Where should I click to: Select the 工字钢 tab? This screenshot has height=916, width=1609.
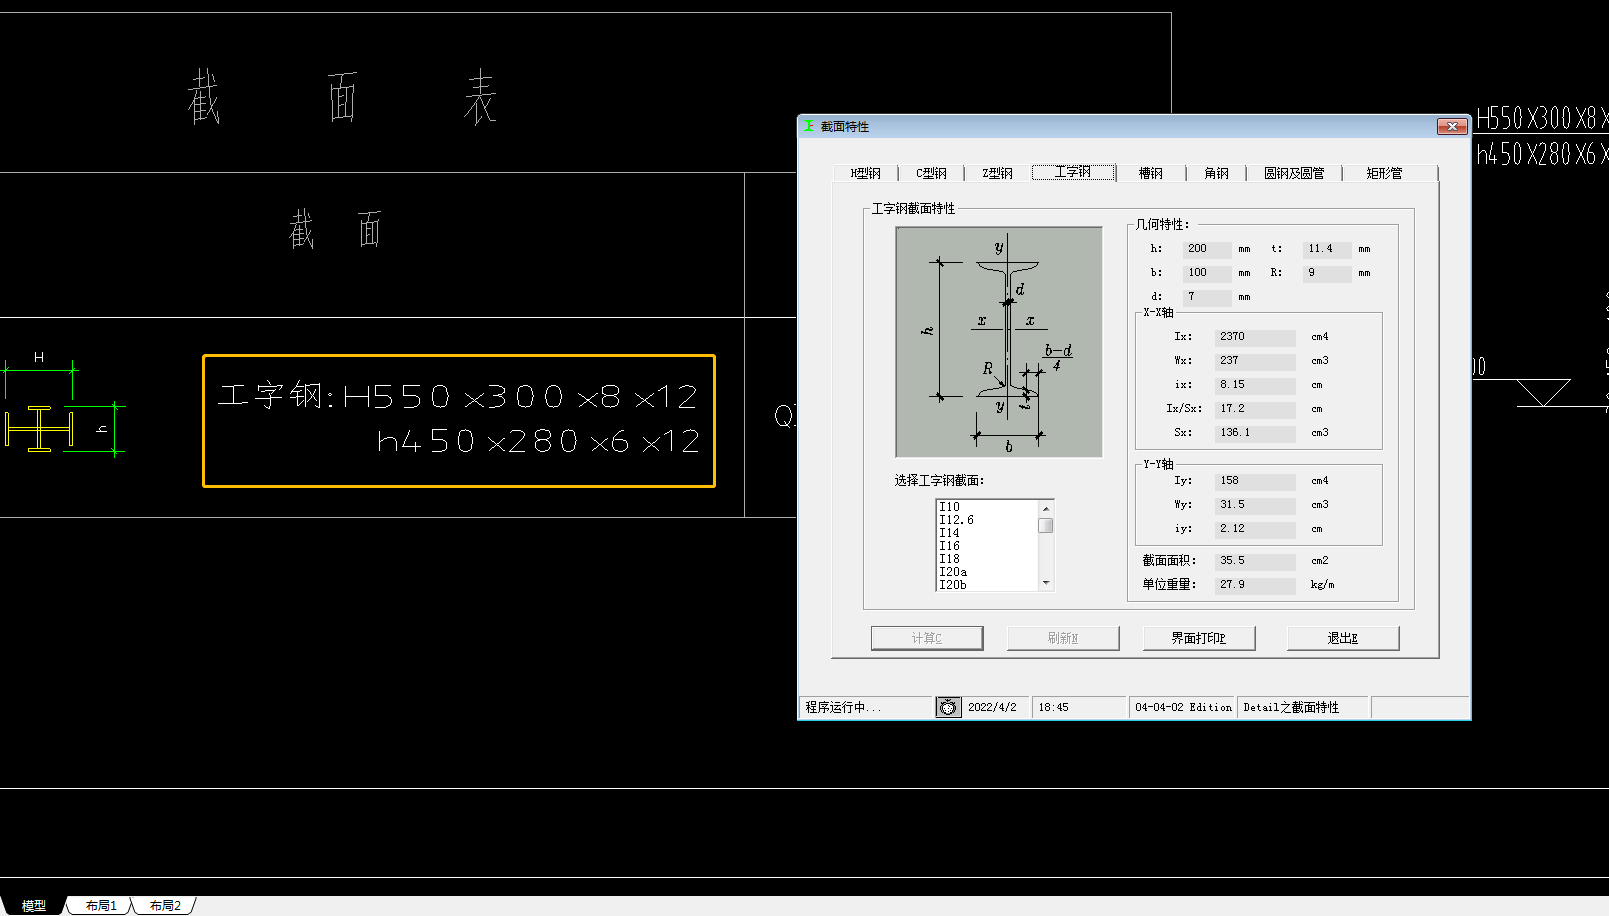click(x=1073, y=172)
